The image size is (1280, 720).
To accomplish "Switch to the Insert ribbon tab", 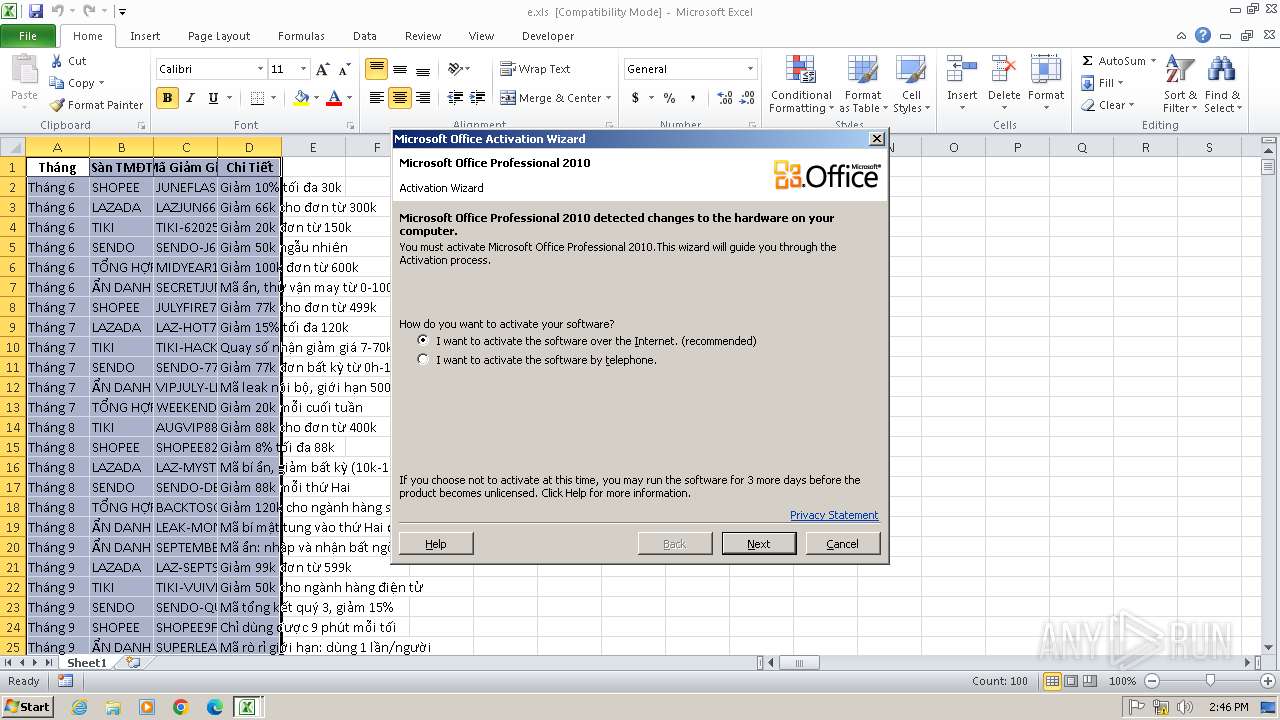I will pos(145,36).
